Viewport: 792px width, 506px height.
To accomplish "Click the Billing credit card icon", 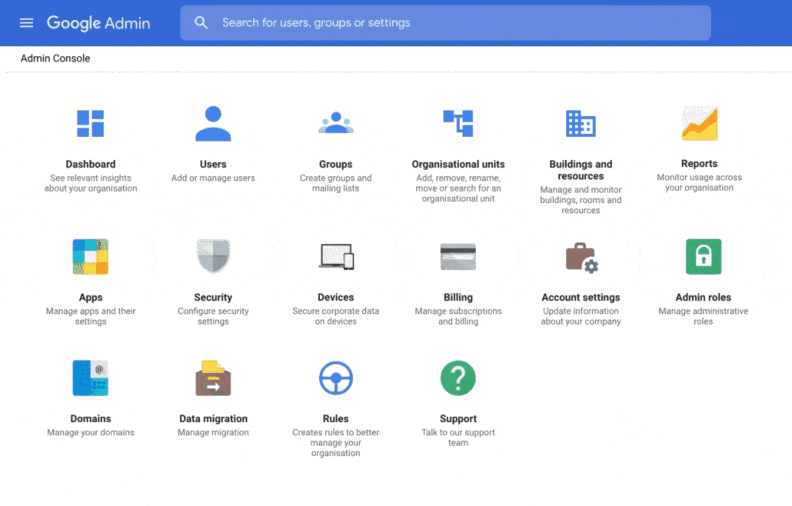I will click(x=458, y=257).
